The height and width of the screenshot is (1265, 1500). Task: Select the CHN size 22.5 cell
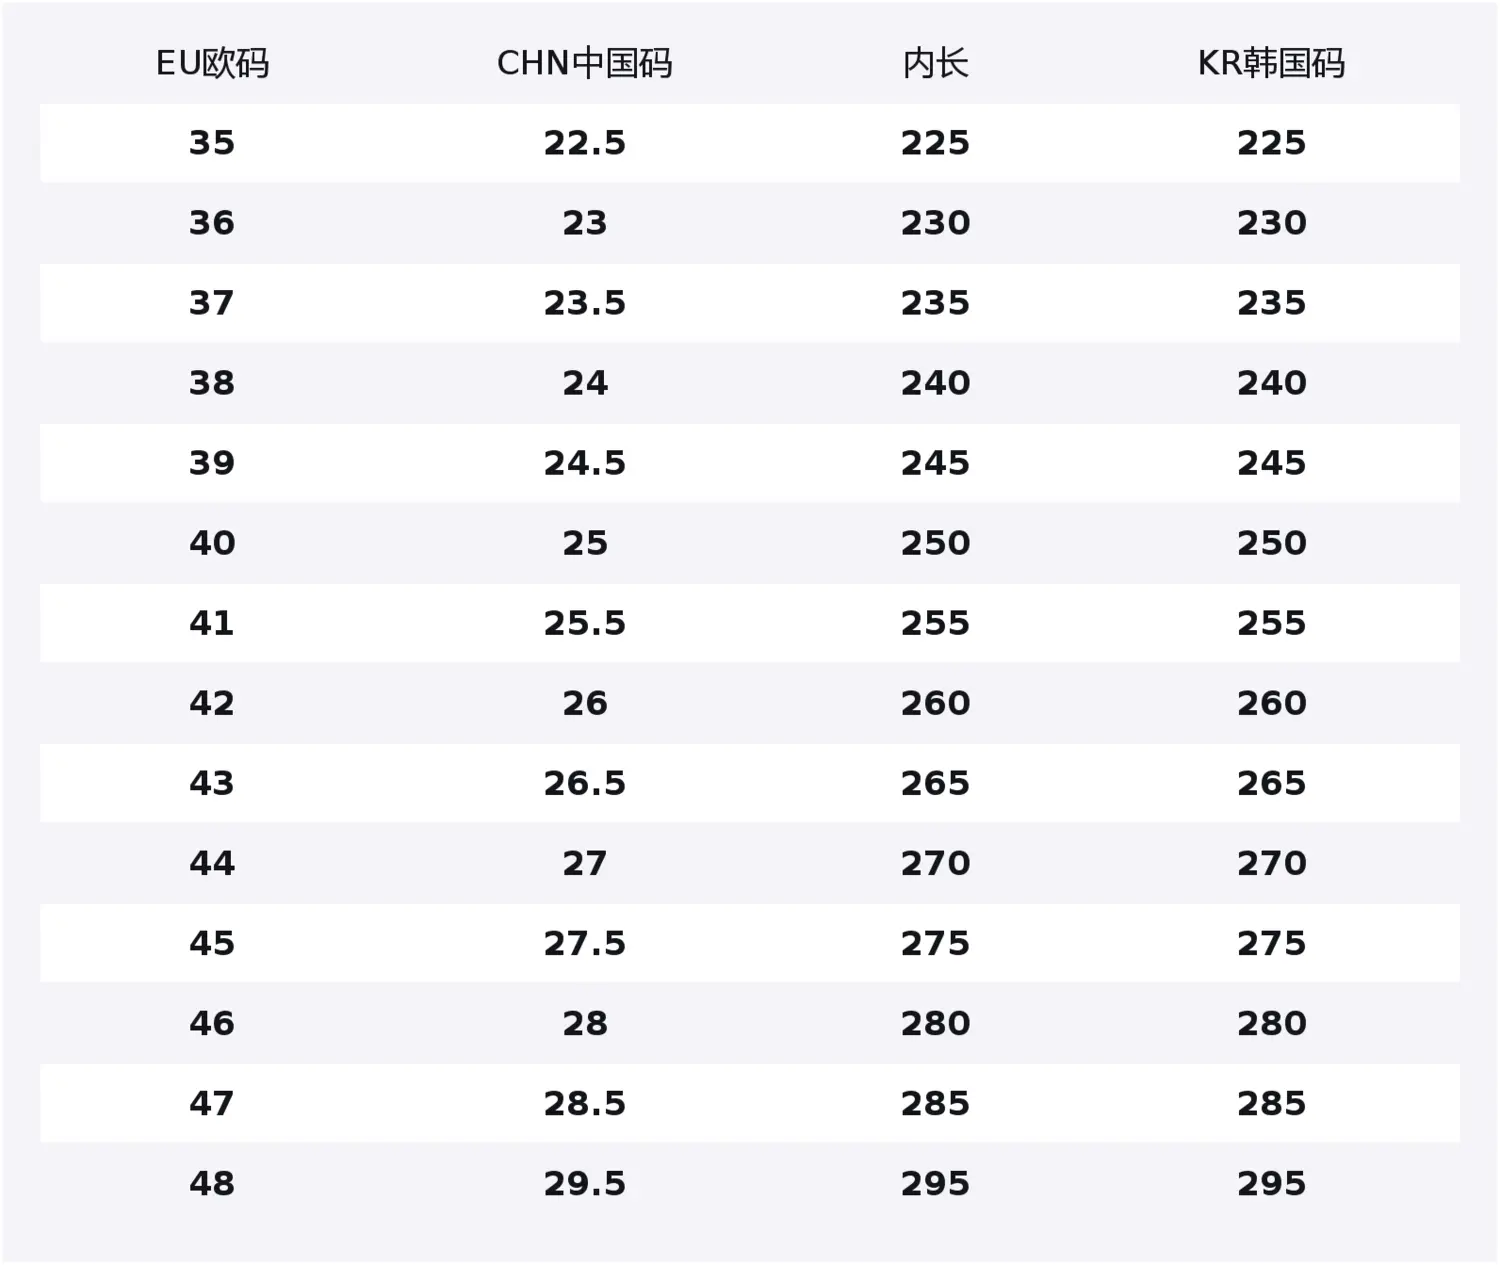coord(584,143)
